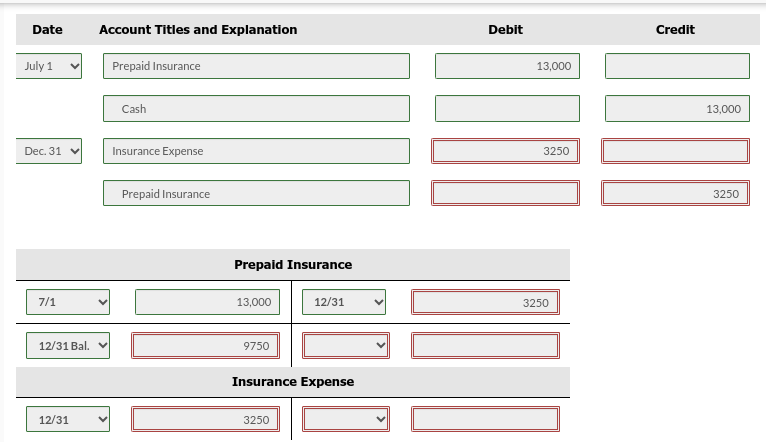This screenshot has width=766, height=442.
Task: Open the 12/31 credit-side dropdown in Prepaid Insurance
Action: coord(344,302)
